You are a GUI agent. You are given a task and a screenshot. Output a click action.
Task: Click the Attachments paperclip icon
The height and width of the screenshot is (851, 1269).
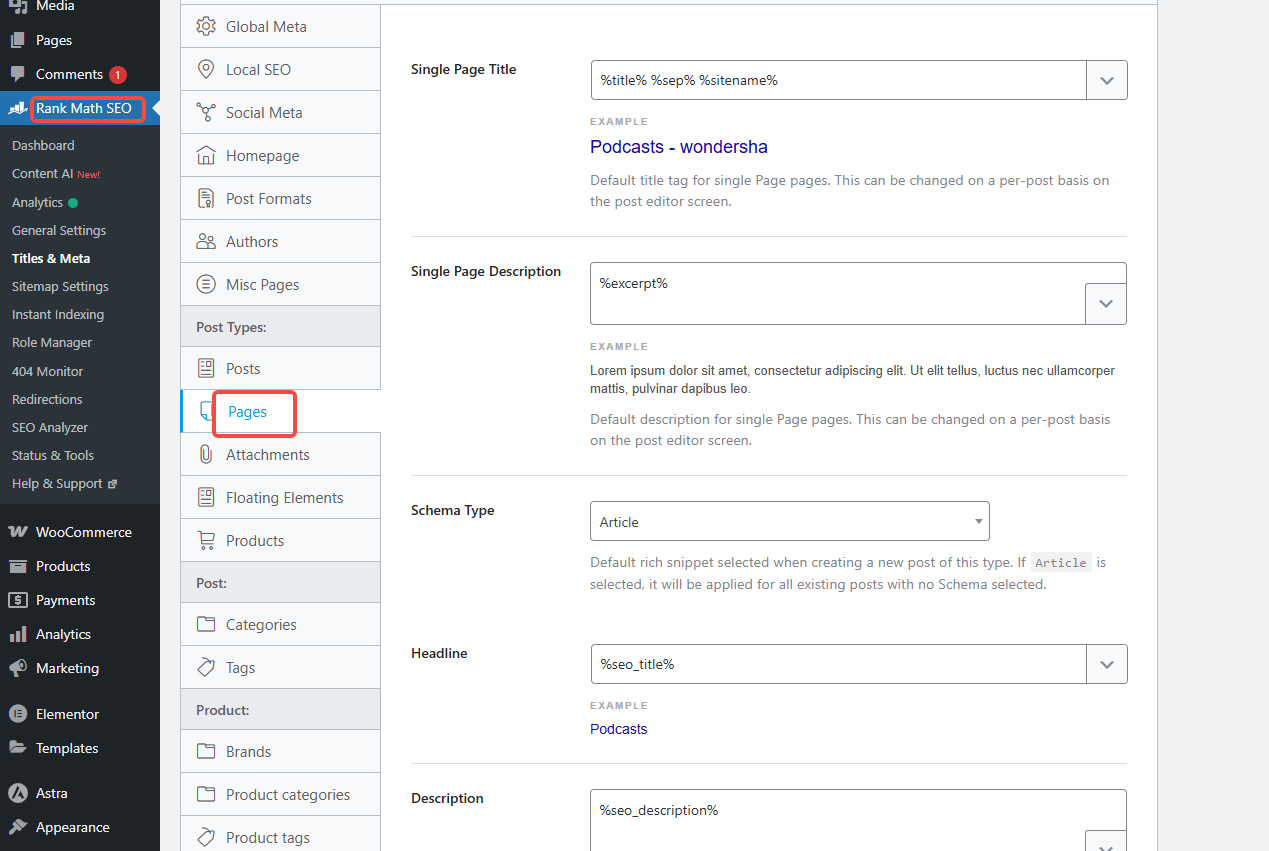[206, 455]
